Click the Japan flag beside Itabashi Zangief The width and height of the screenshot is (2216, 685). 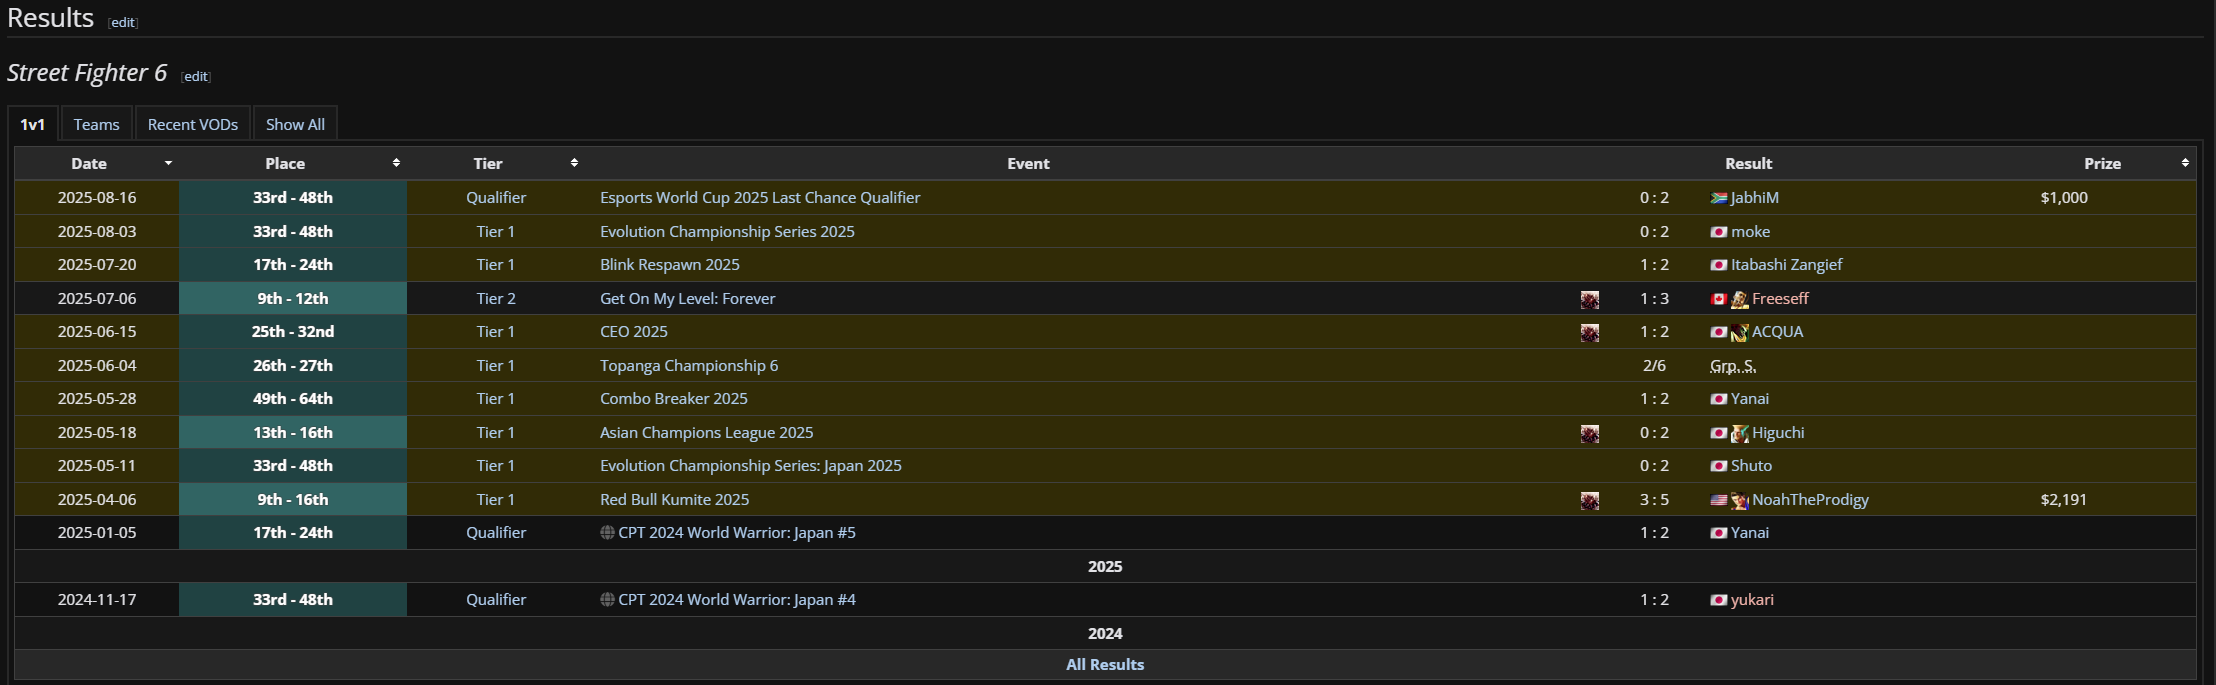pos(1719,265)
